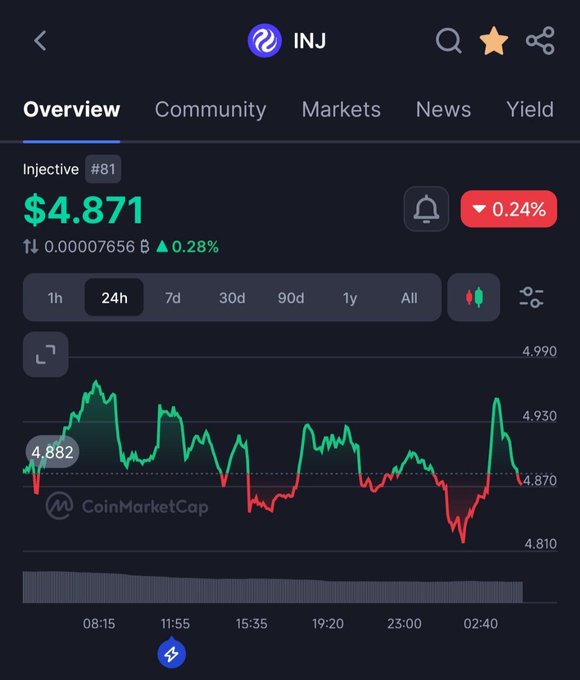Tap the BTC price swap arrows icon
580x680 pixels.
tap(31, 247)
